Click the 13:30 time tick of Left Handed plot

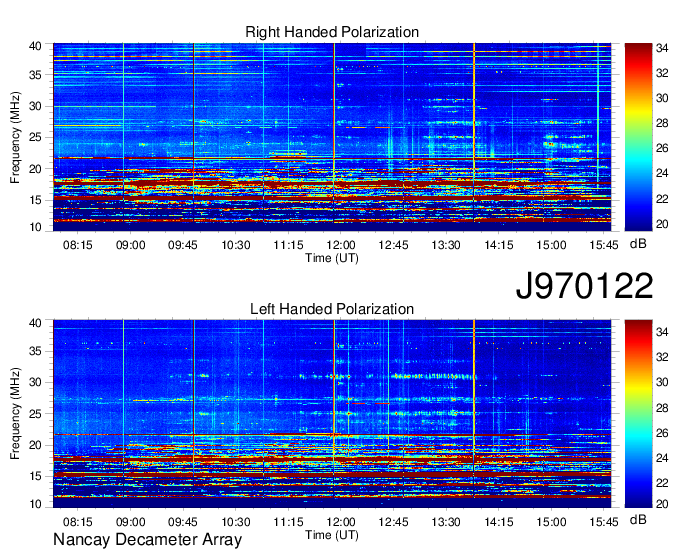point(446,522)
